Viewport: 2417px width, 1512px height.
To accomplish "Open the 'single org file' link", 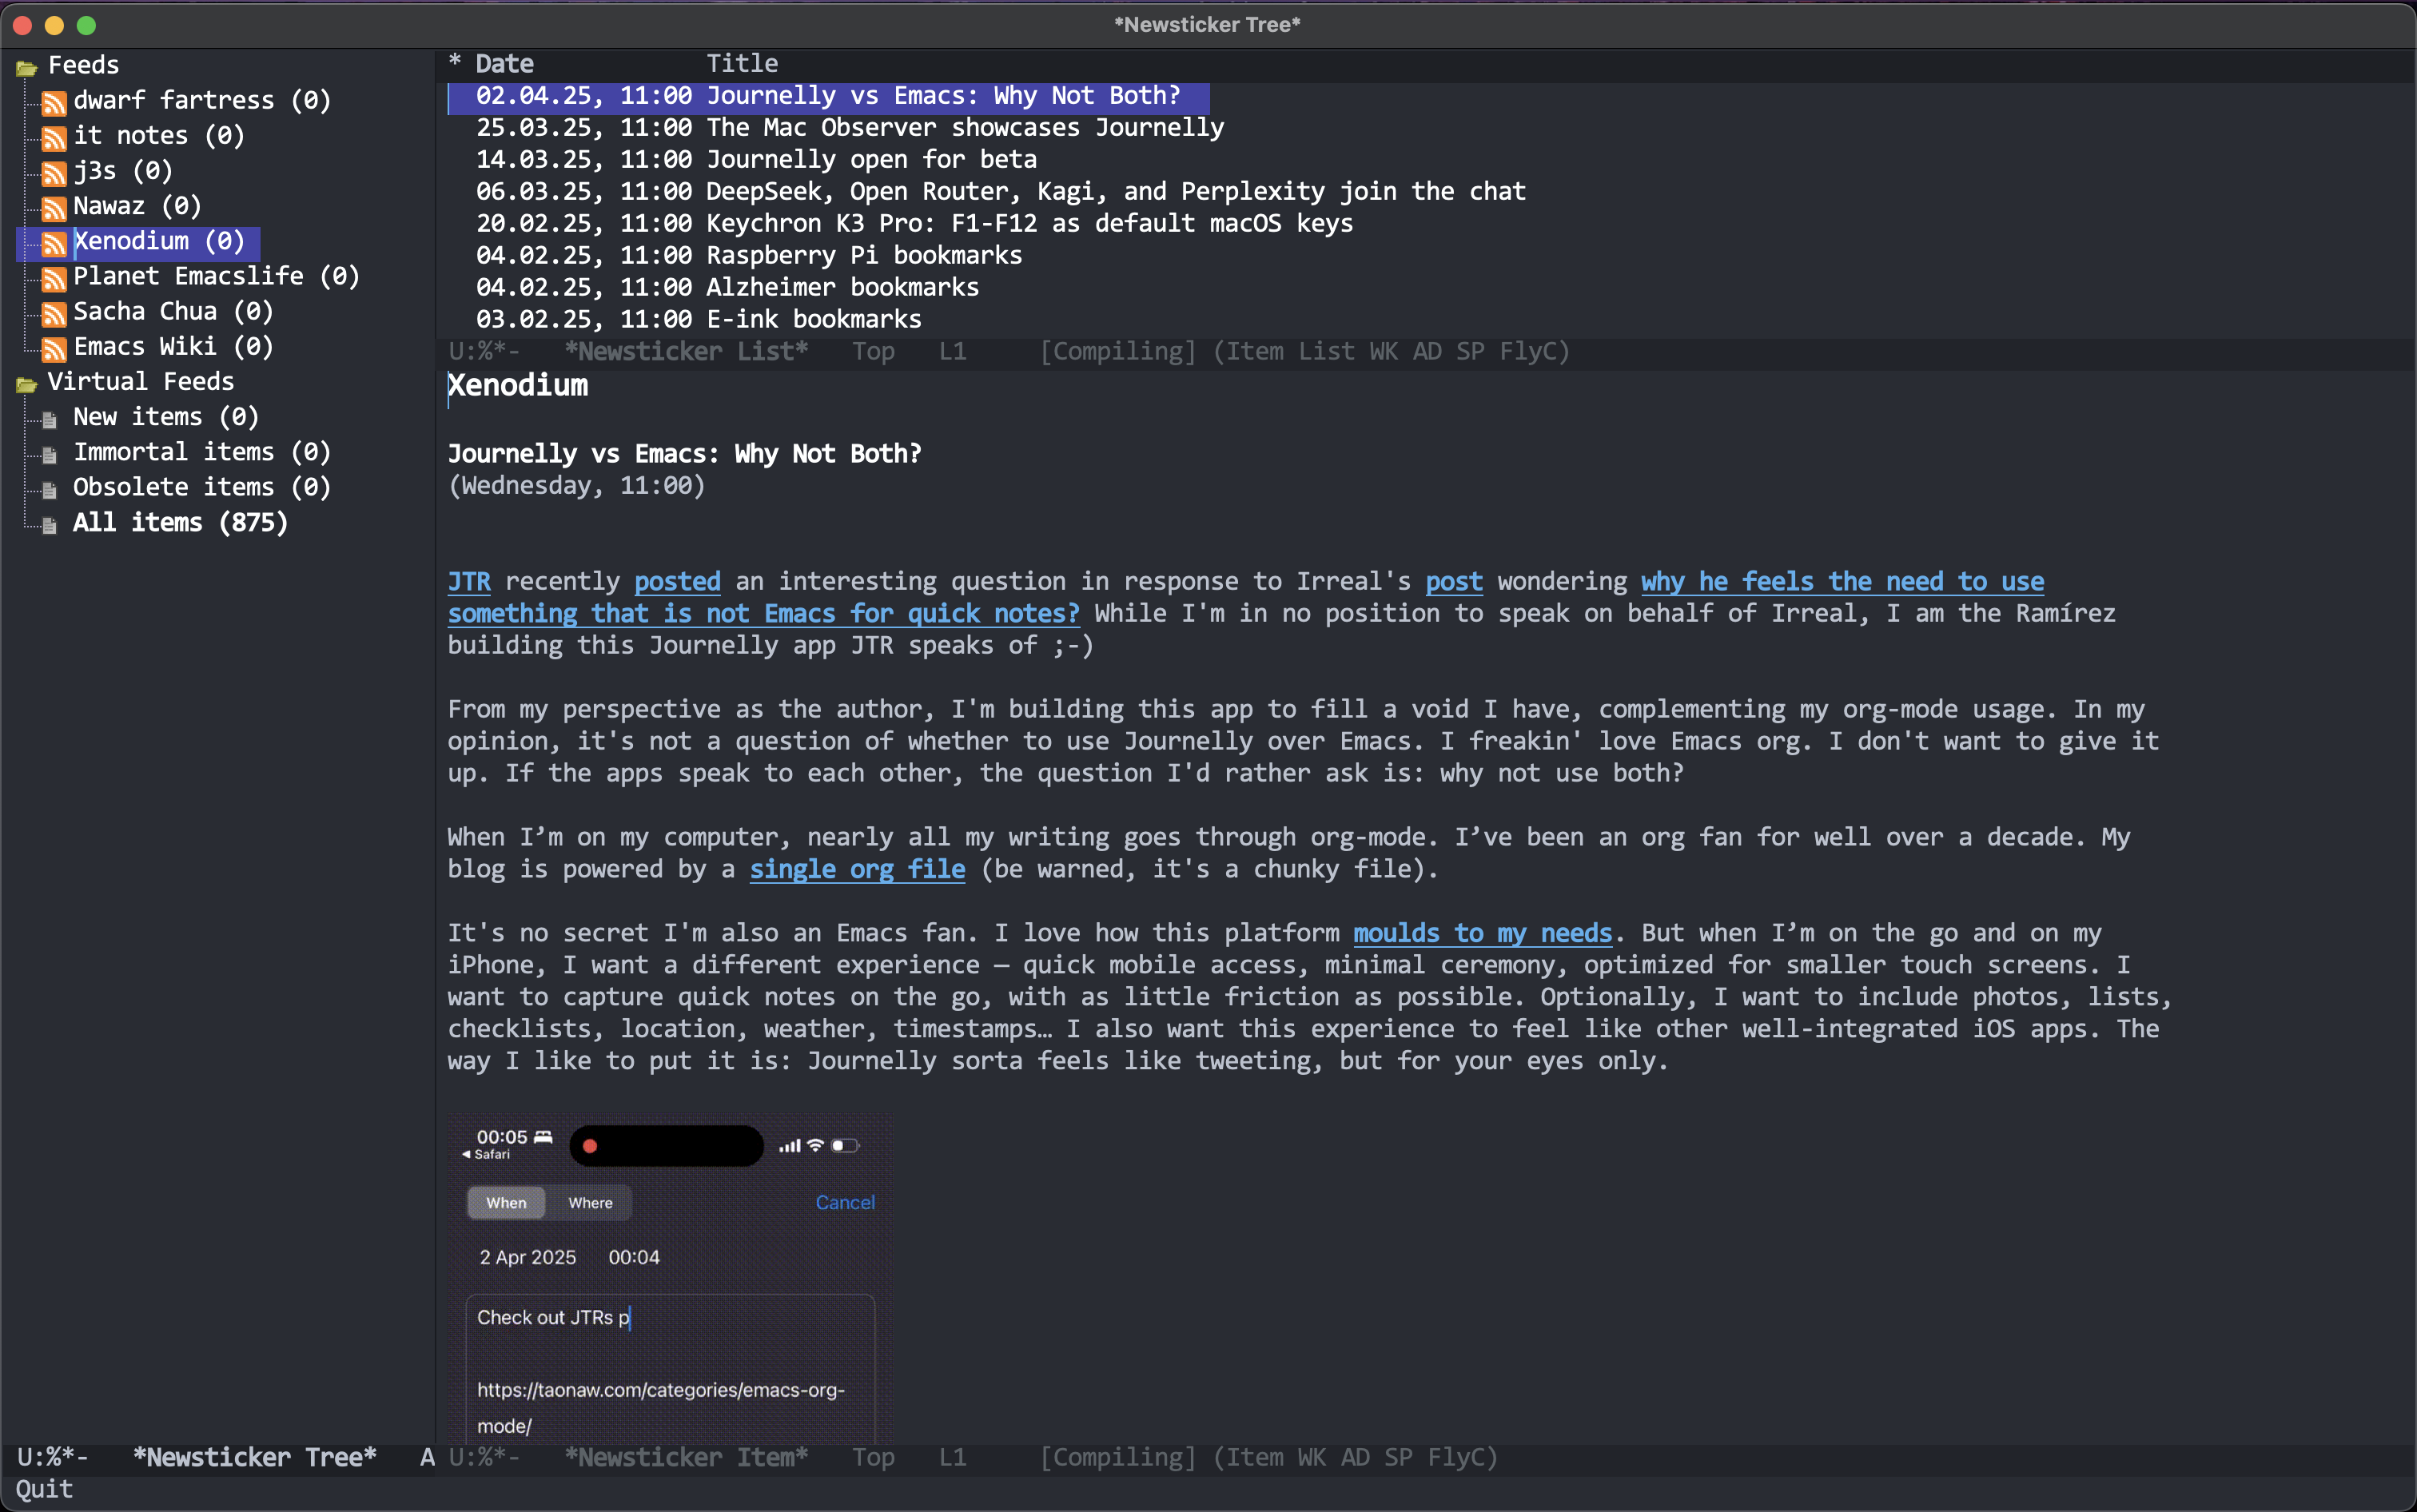I will pyautogui.click(x=858, y=870).
